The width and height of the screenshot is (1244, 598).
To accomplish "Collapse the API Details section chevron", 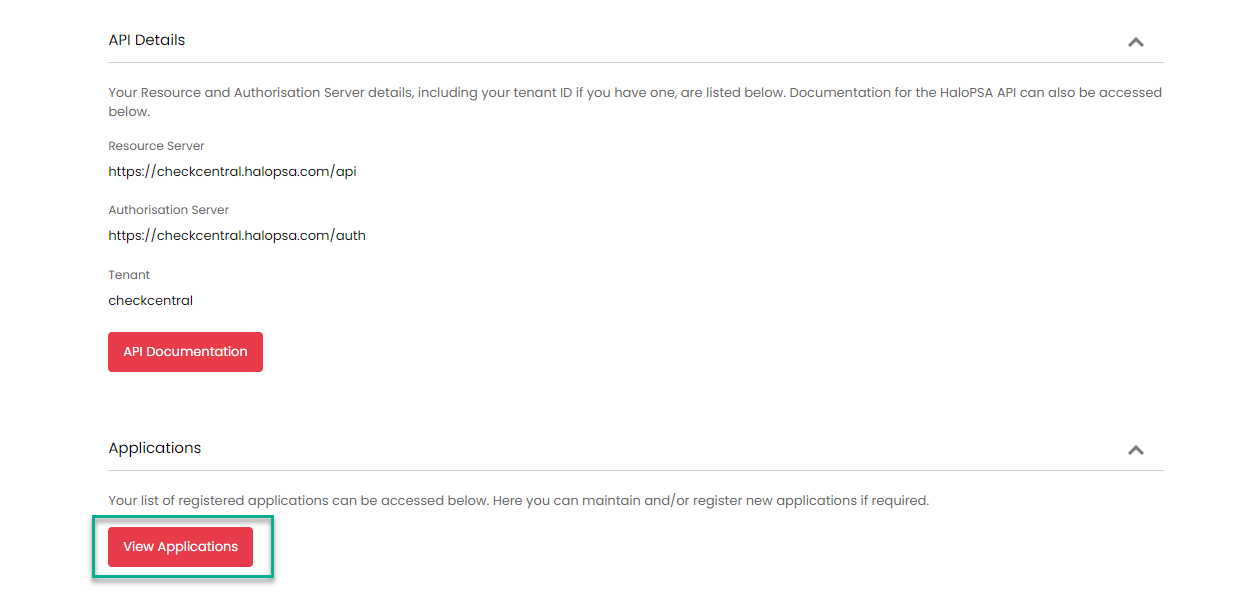I will pos(1135,42).
